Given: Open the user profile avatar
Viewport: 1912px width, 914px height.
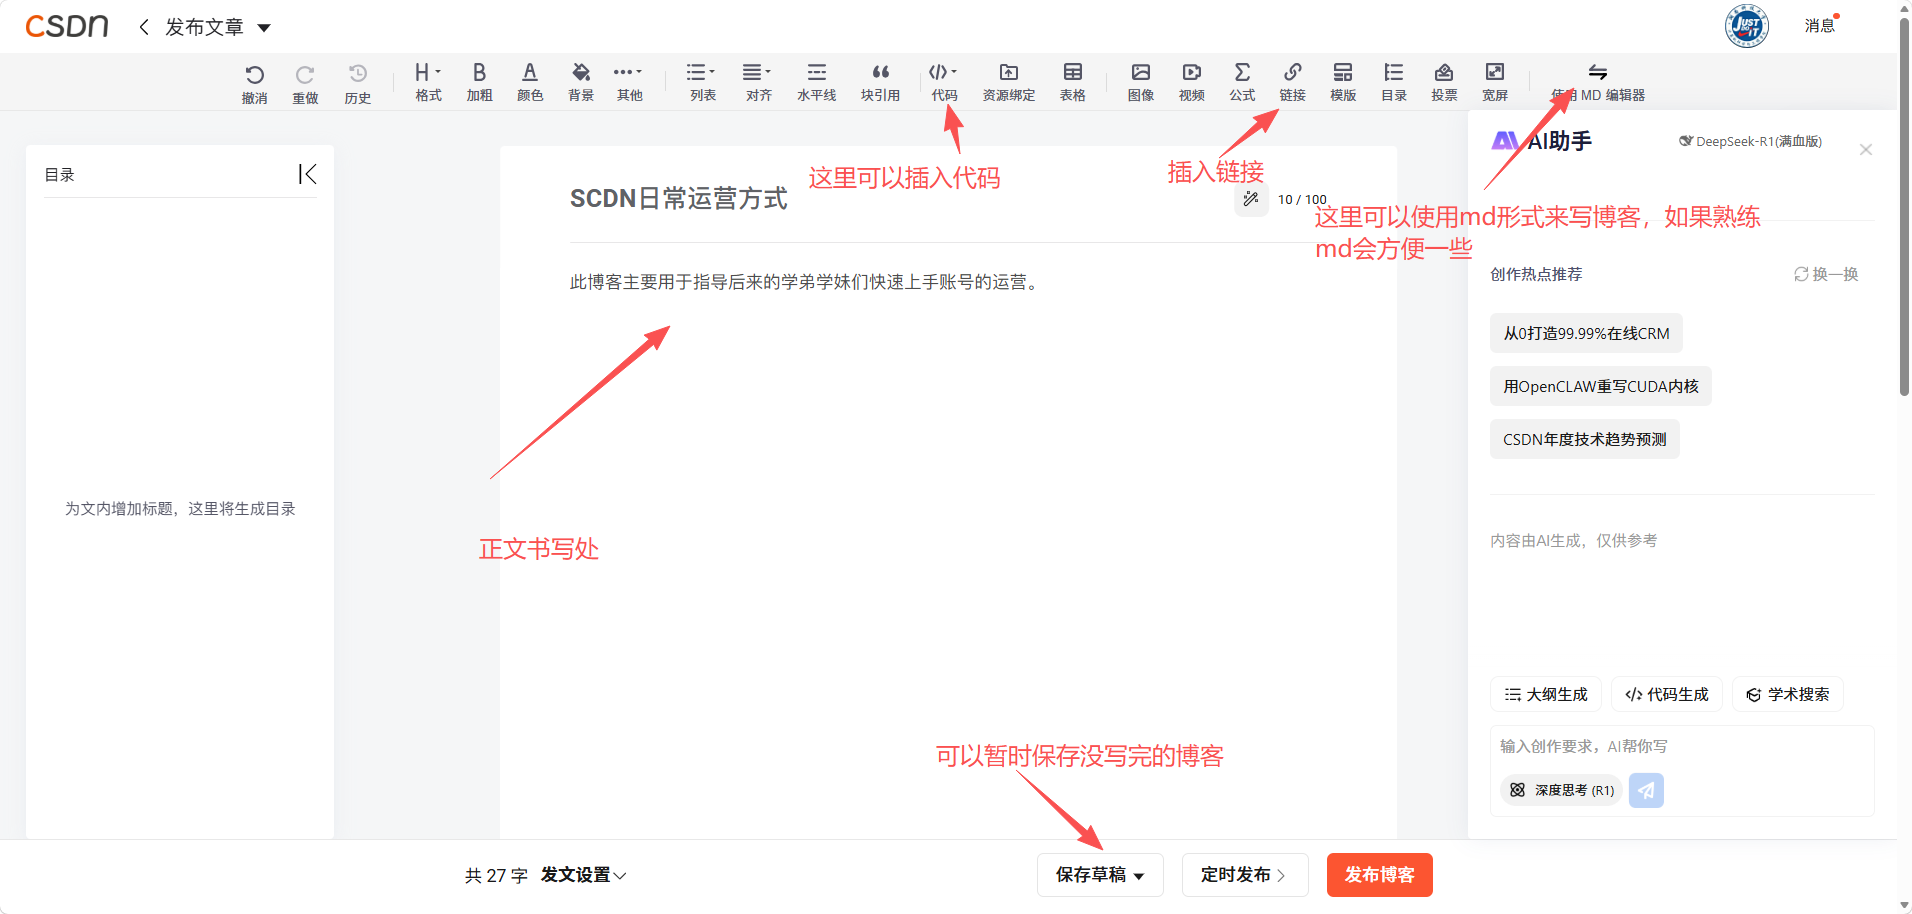Looking at the screenshot, I should (x=1746, y=26).
